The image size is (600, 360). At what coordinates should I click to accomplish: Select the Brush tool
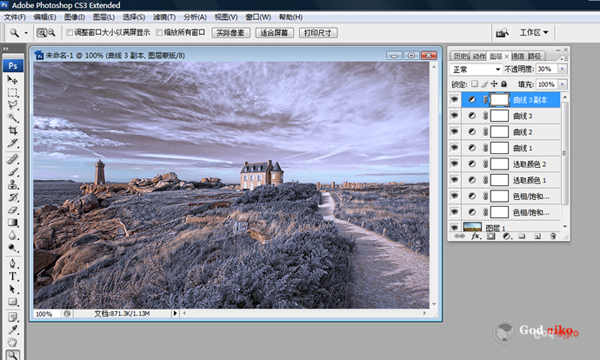pyautogui.click(x=12, y=172)
